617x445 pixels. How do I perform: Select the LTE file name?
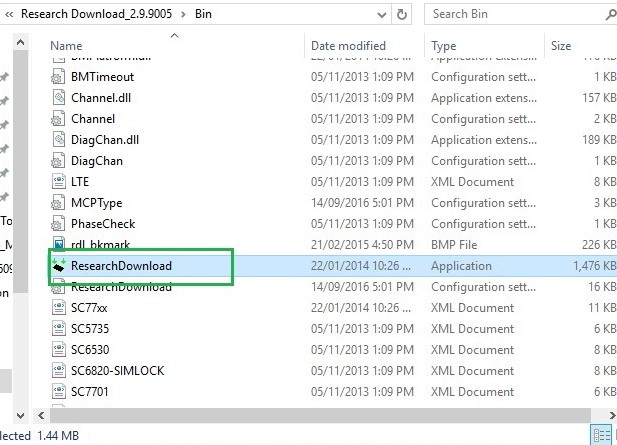pyautogui.click(x=80, y=182)
